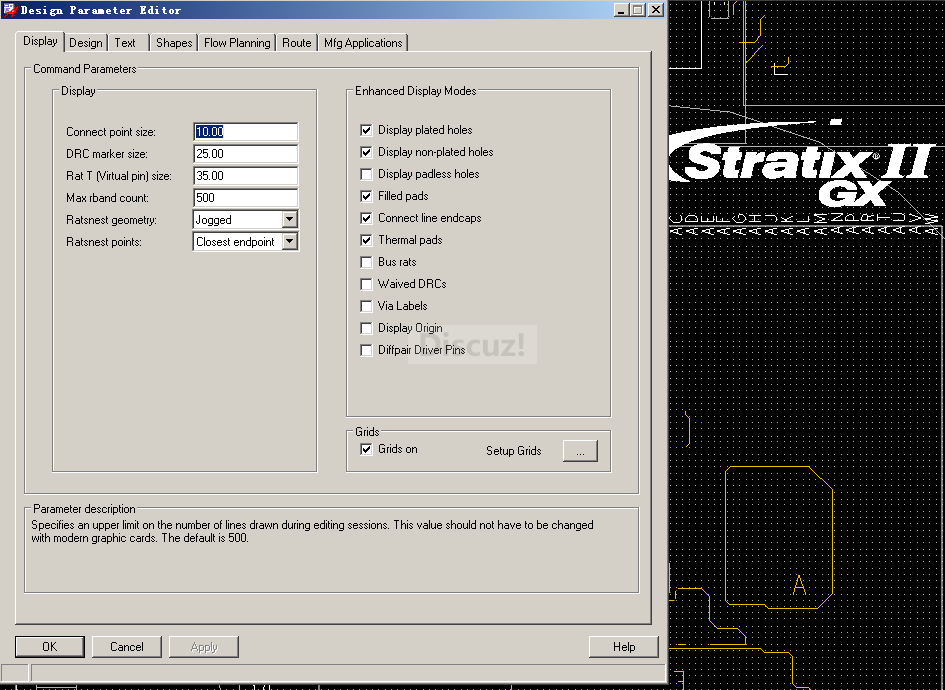
Task: Uncheck Display plated holes
Action: tap(366, 130)
